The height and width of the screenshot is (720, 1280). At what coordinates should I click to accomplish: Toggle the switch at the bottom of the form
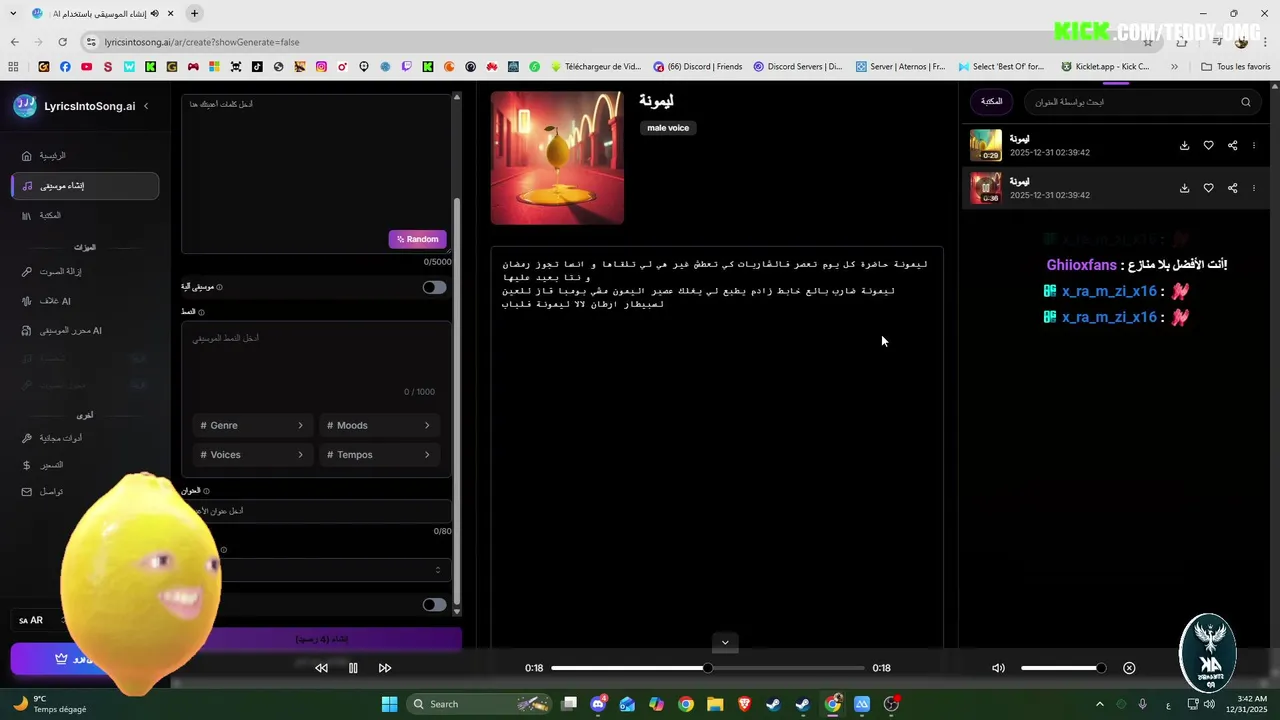pos(434,605)
